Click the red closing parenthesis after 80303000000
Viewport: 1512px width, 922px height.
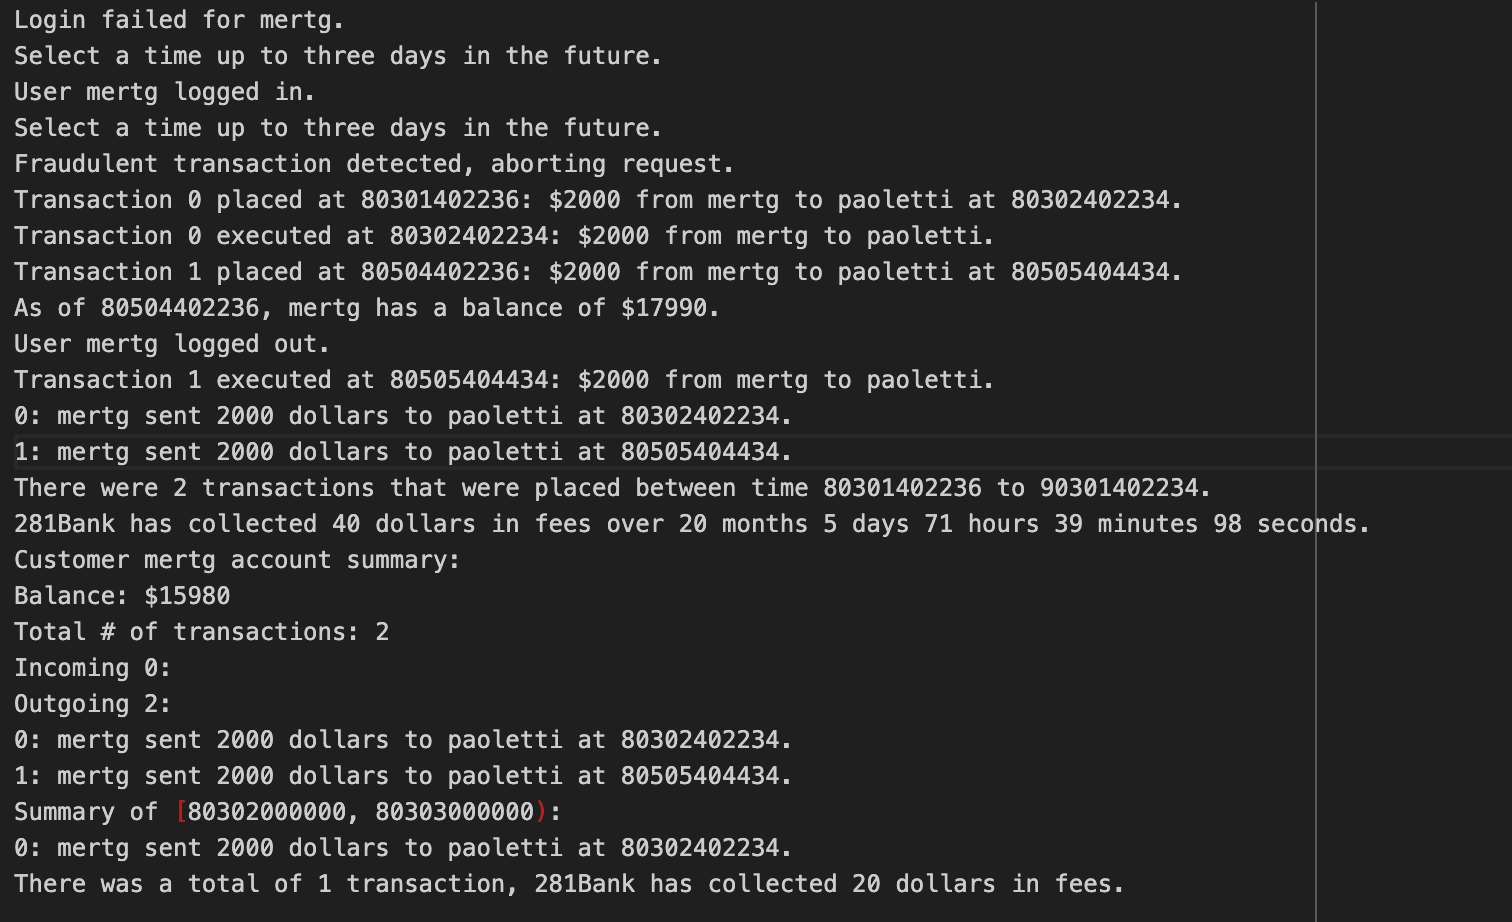542,812
